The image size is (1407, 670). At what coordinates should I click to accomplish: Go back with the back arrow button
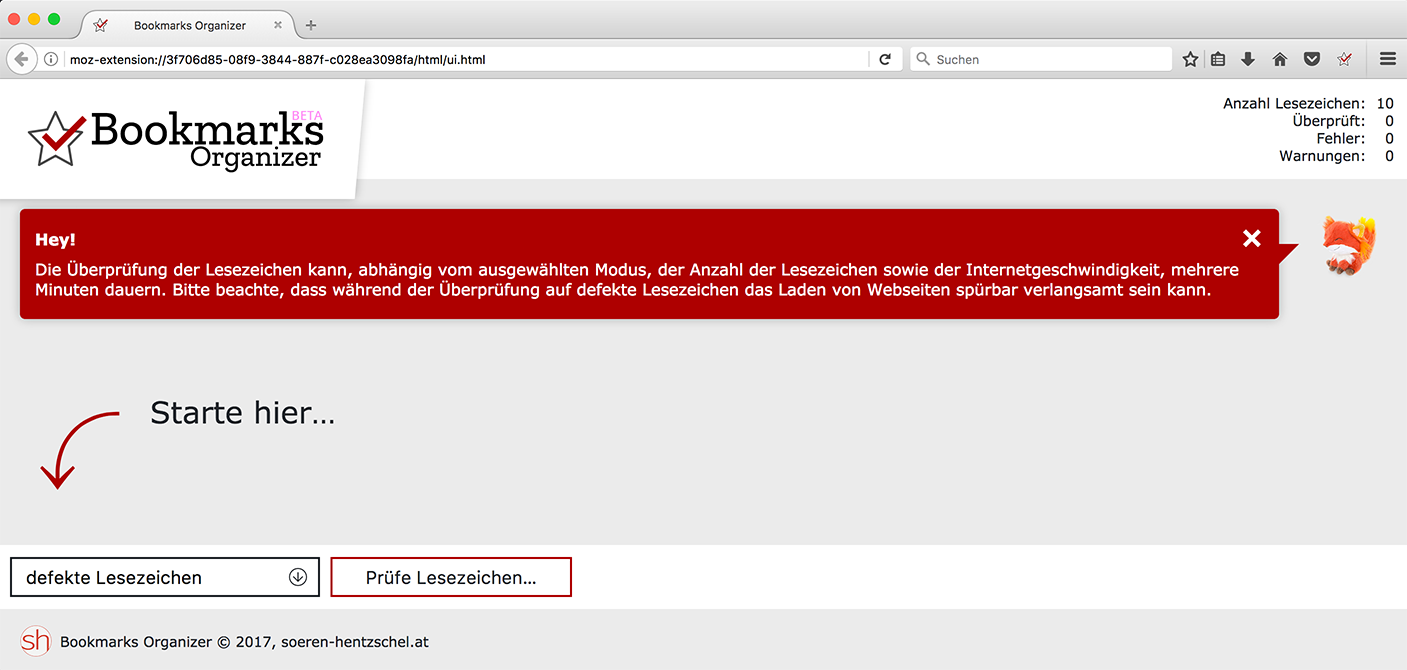point(21,60)
